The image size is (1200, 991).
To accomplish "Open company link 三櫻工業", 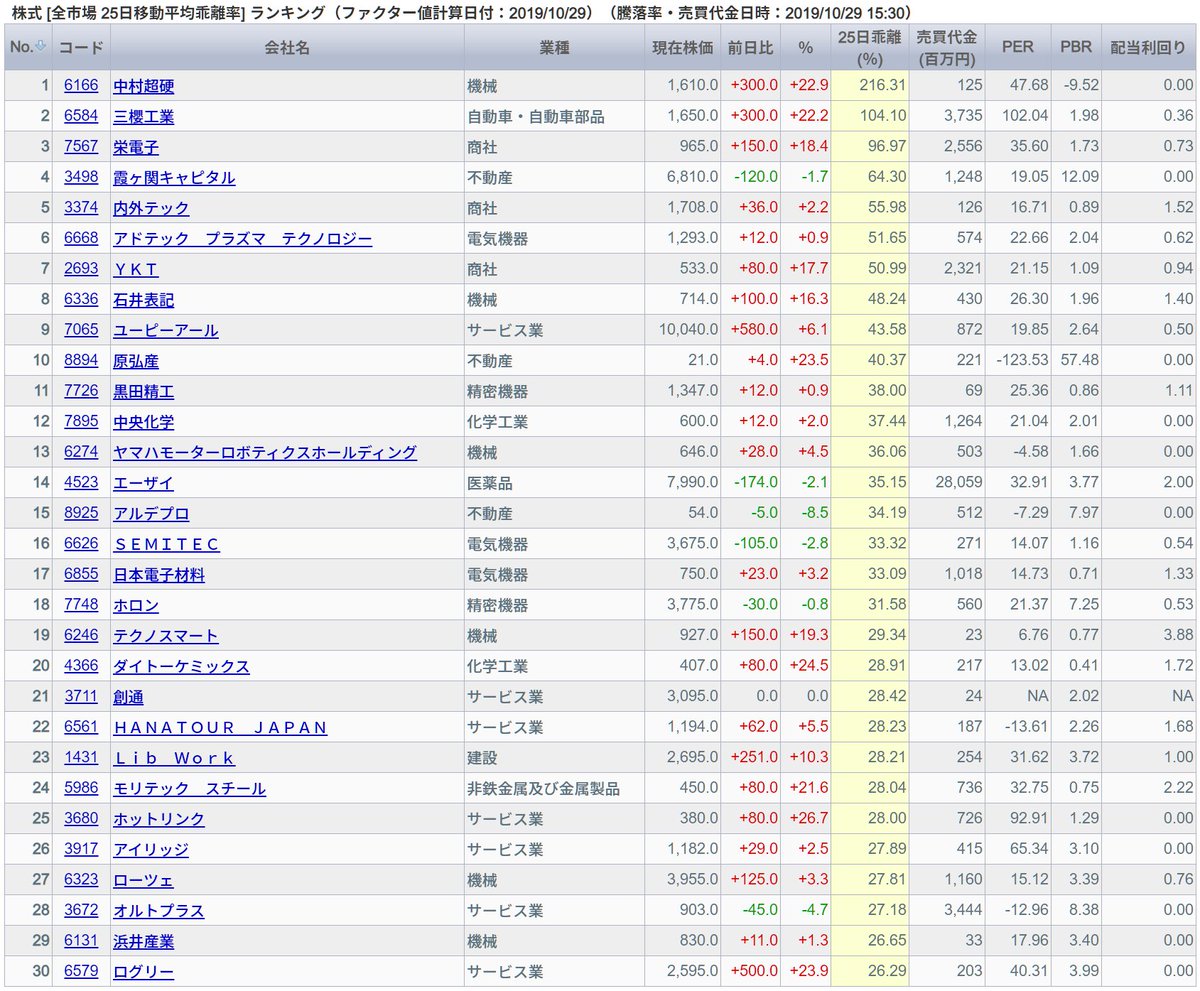I will click(x=143, y=117).
